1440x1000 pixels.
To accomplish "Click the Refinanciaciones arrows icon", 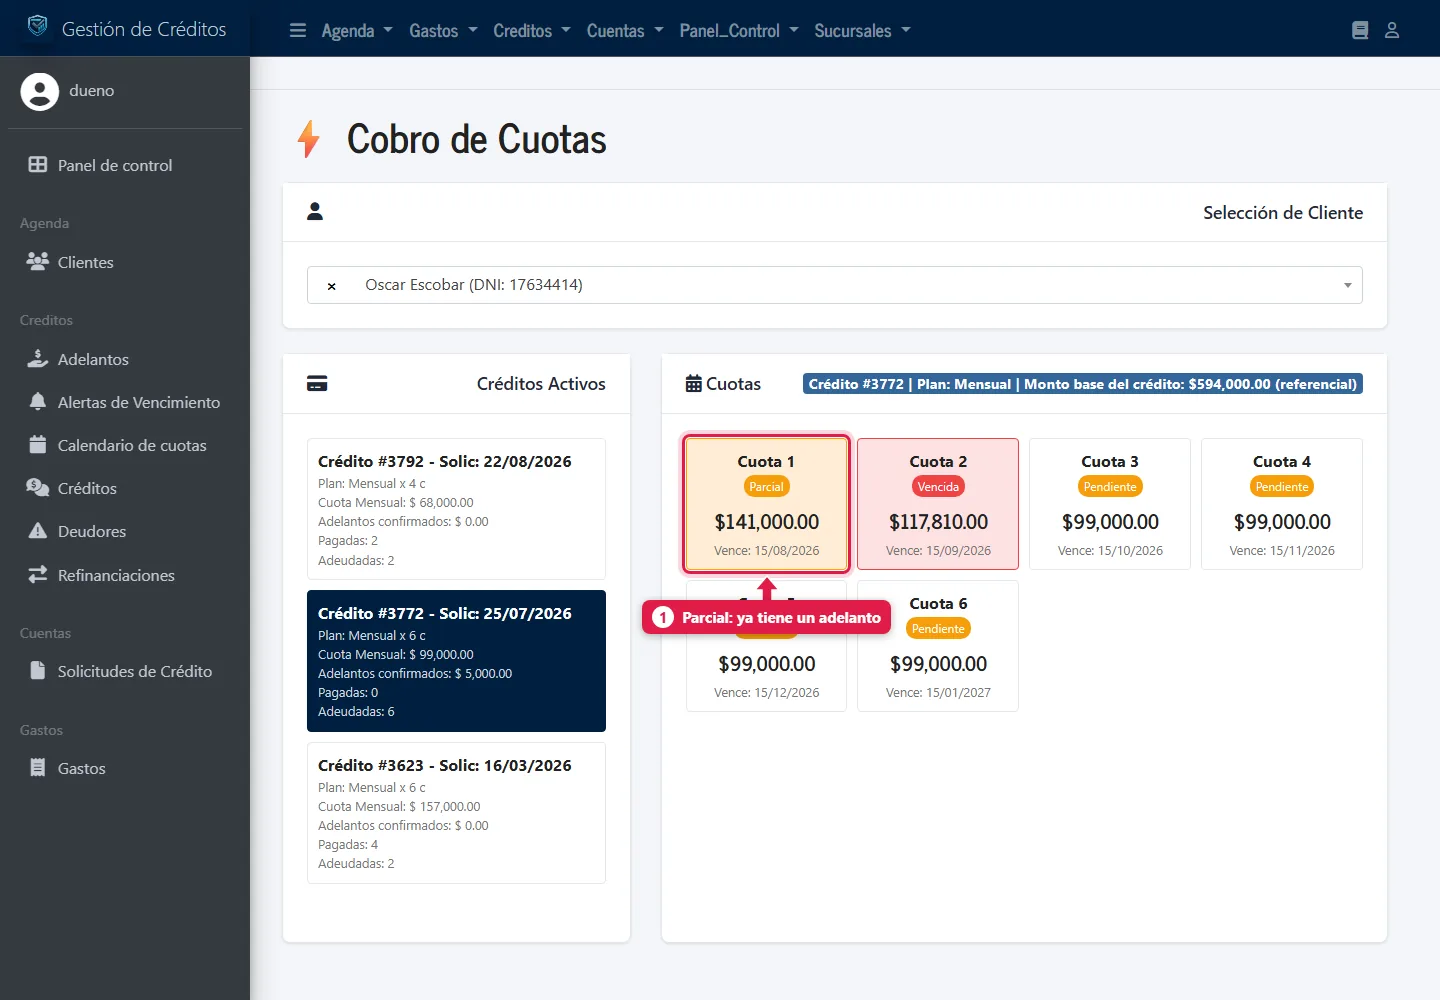I will click(x=38, y=575).
